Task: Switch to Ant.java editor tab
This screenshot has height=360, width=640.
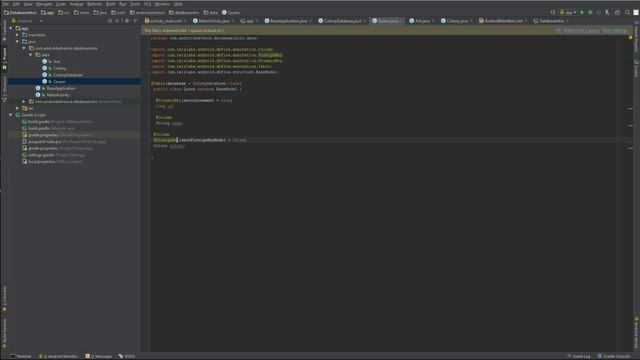Action: [422, 21]
